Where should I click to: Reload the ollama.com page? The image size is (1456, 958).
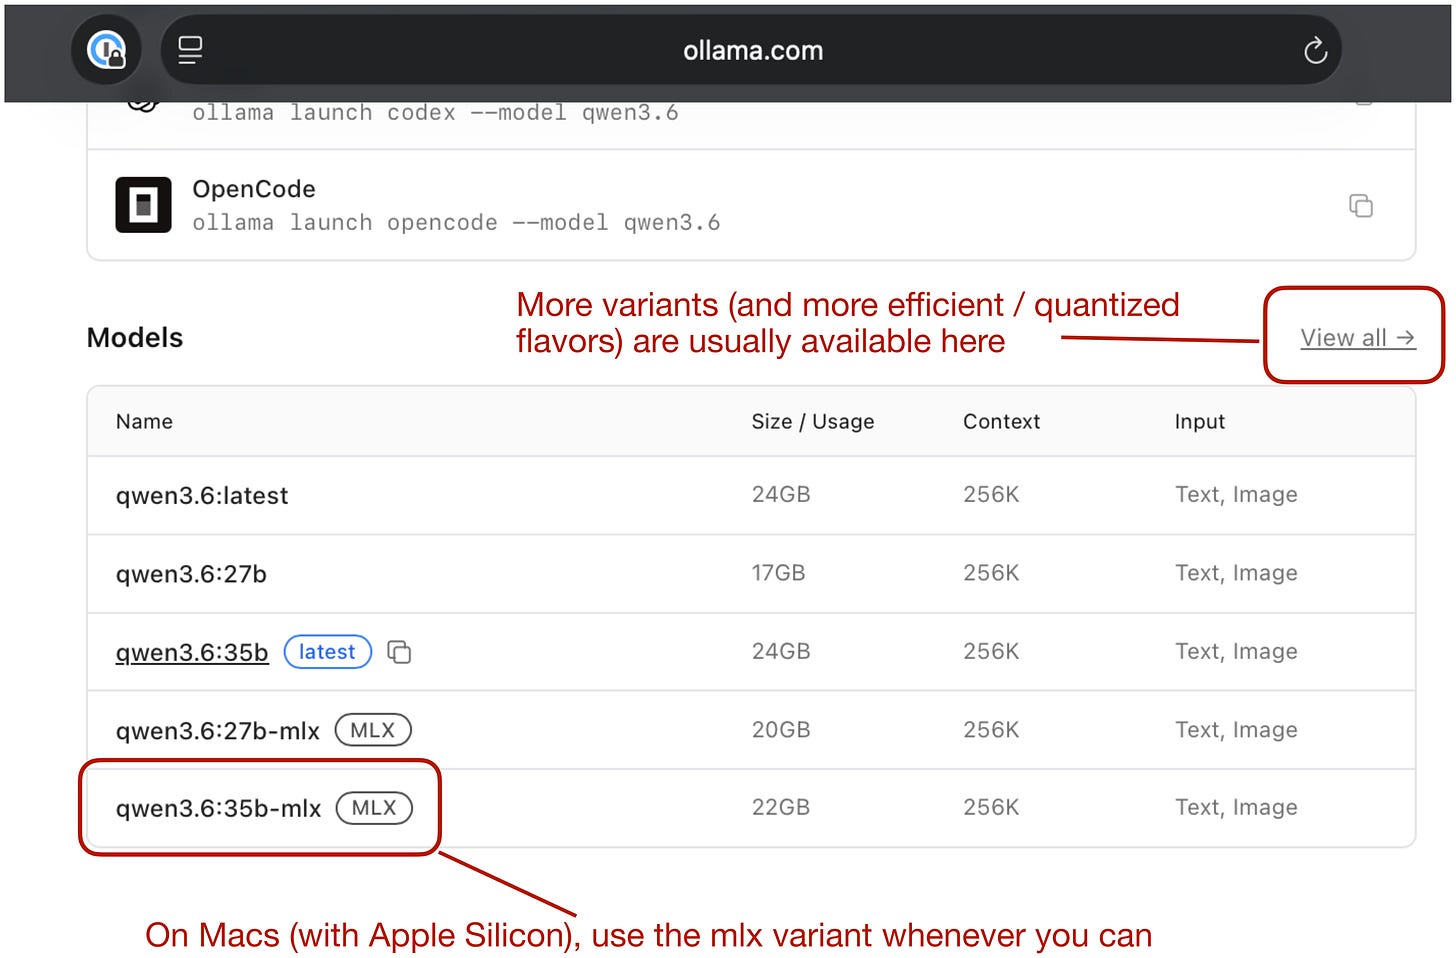tap(1315, 50)
